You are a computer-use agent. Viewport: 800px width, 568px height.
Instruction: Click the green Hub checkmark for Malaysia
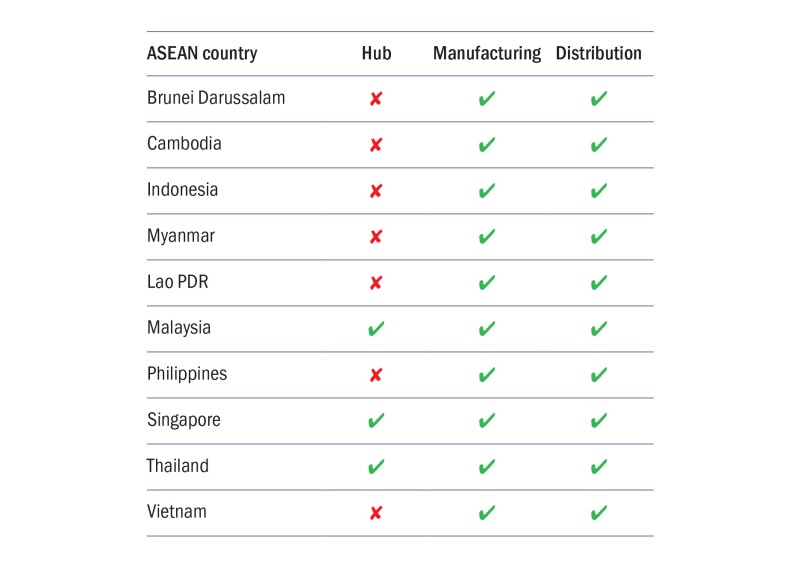click(376, 329)
